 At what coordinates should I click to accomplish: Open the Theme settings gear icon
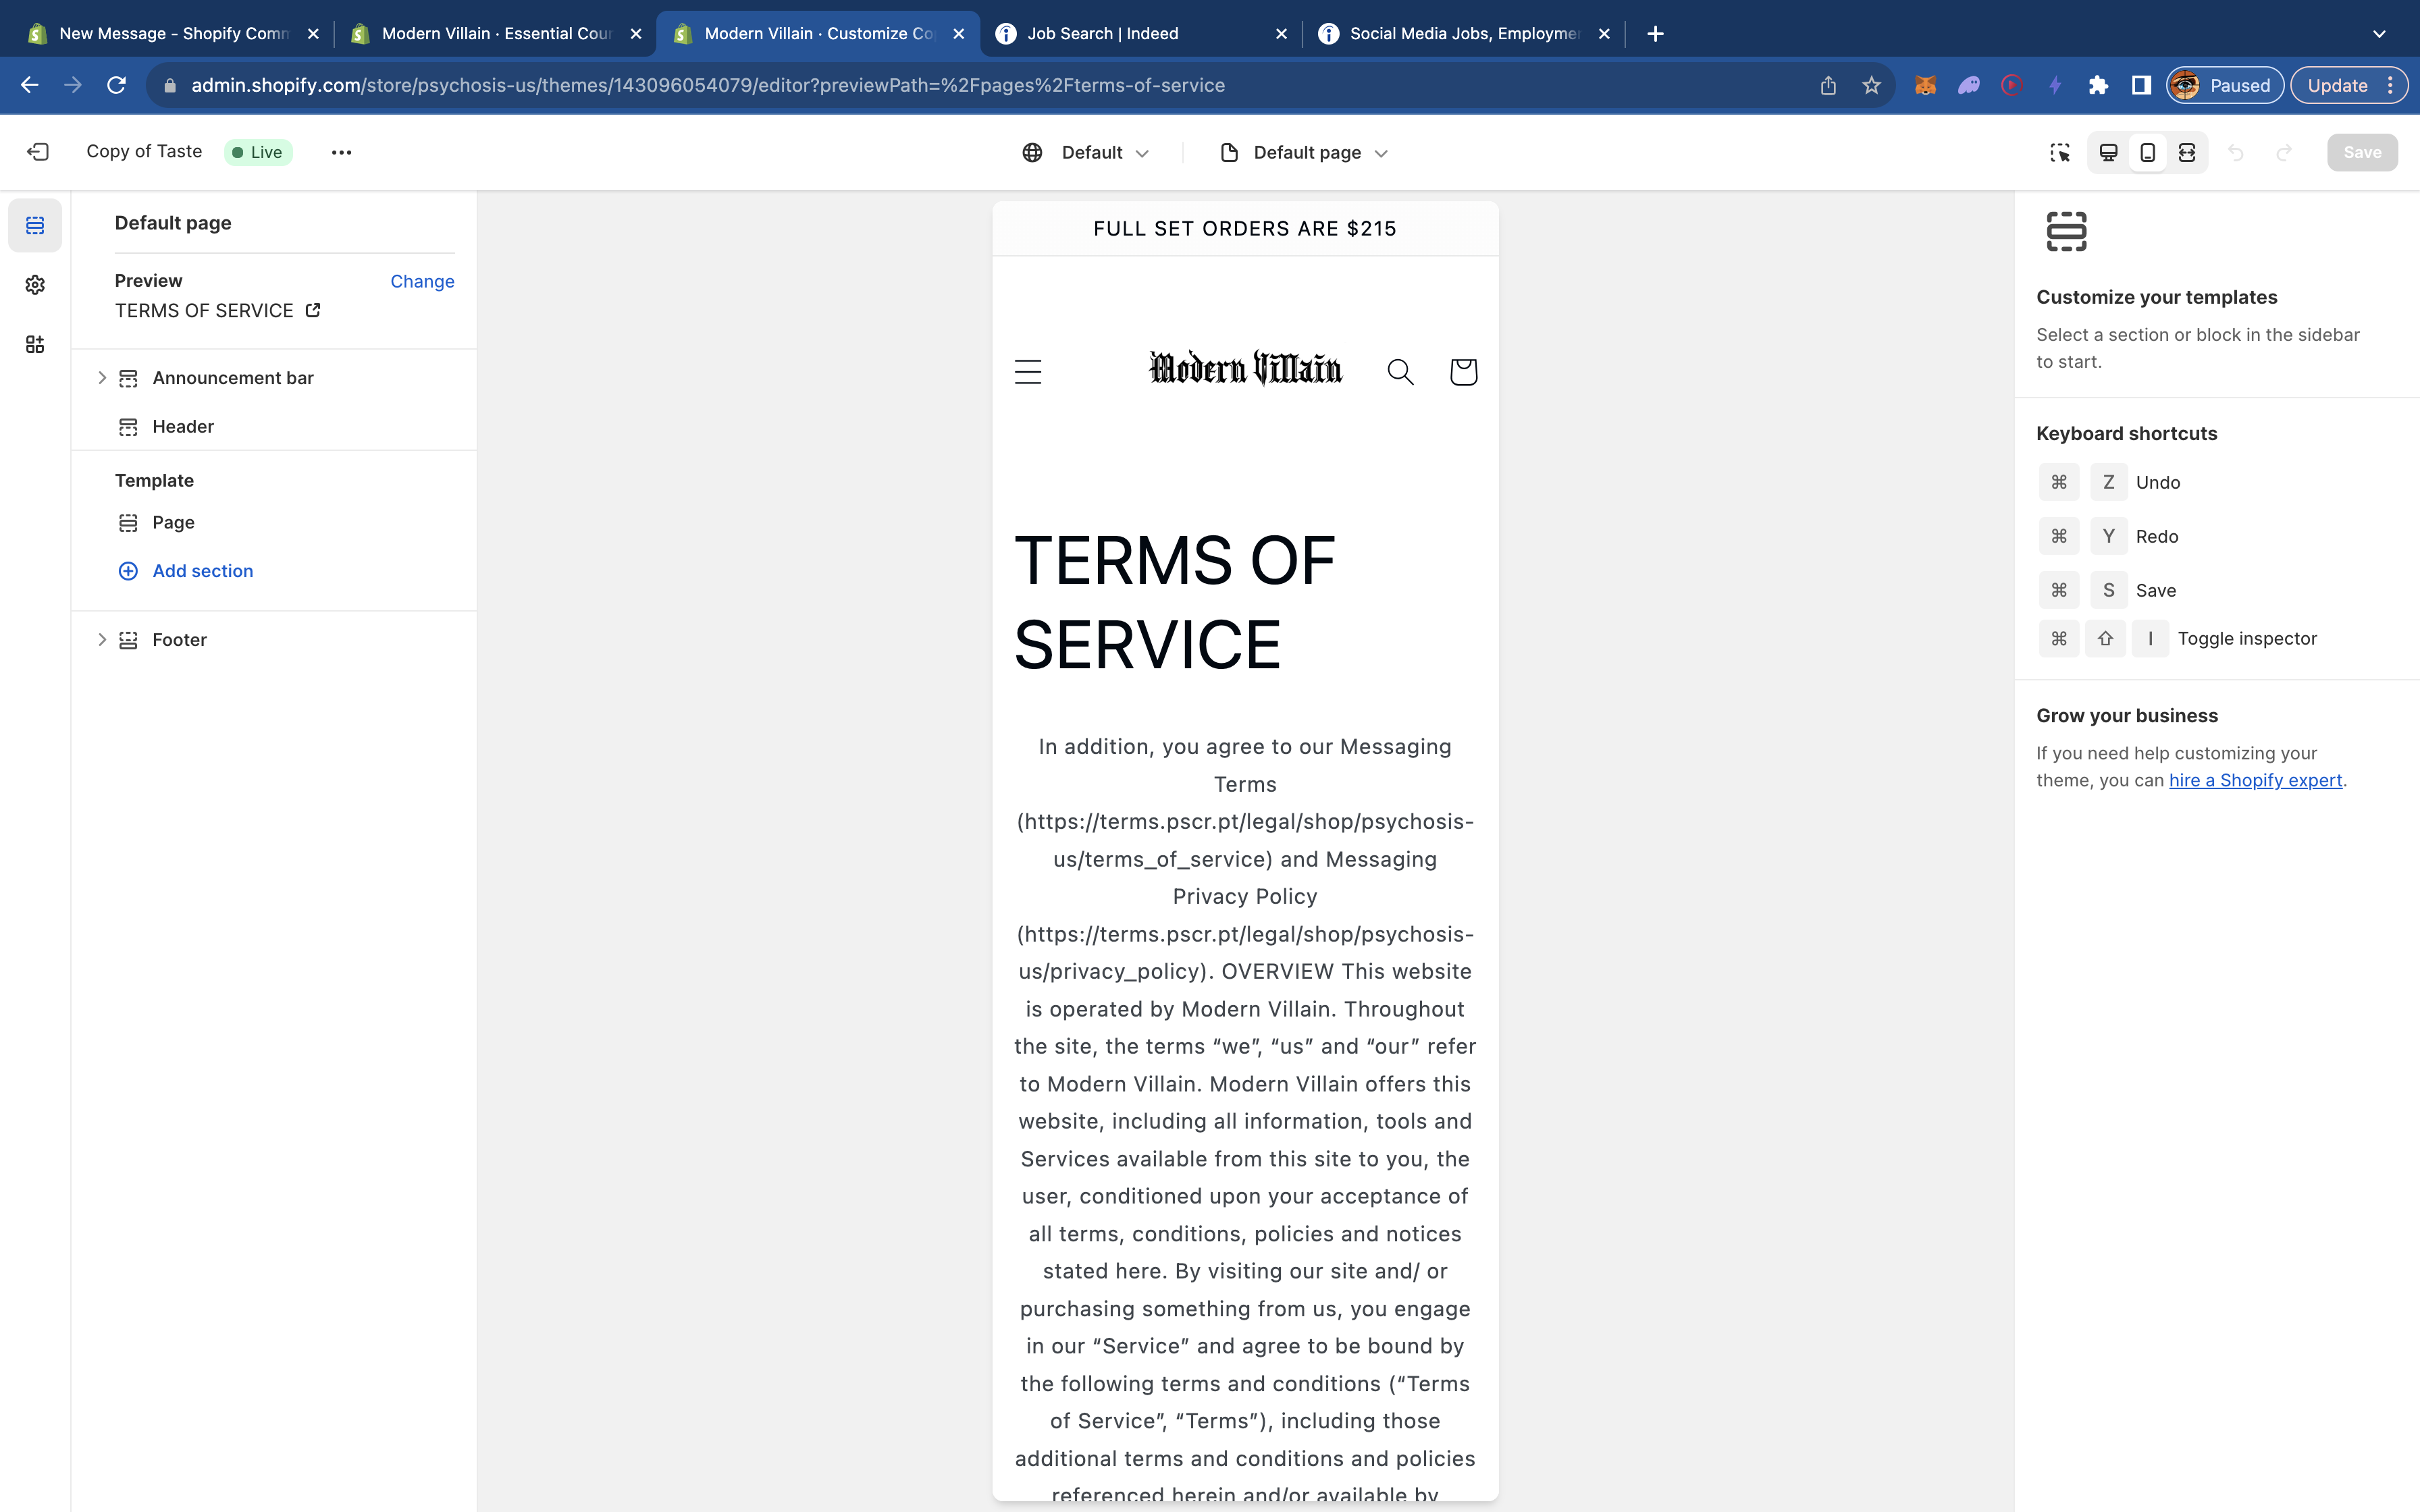[x=35, y=285]
